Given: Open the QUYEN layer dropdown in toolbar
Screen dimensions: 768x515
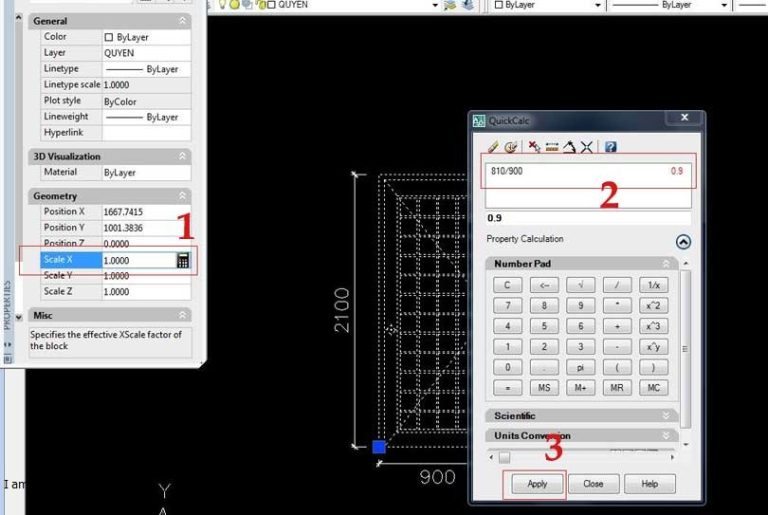Looking at the screenshot, I should pos(434,5).
